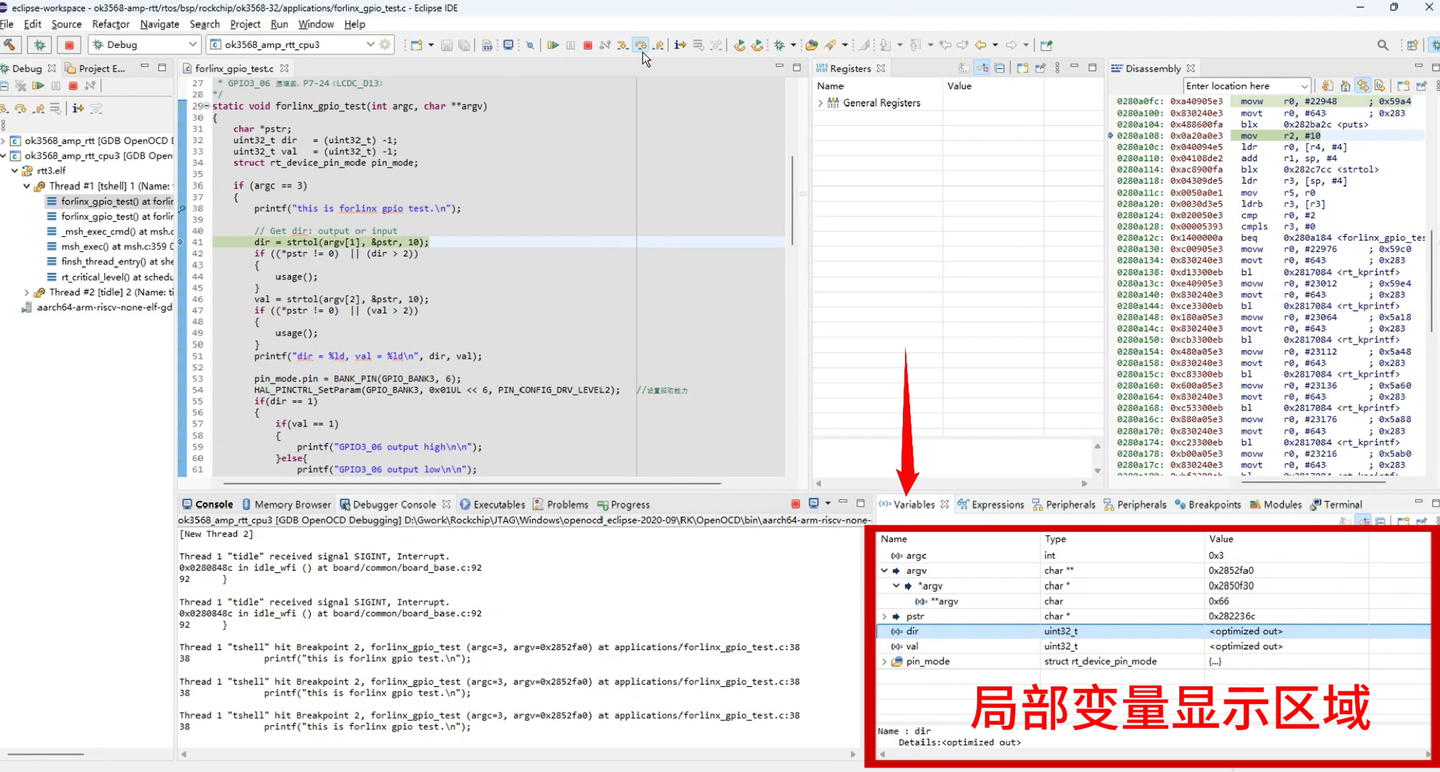Open the Terminal tab
This screenshot has width=1440, height=772.
click(x=1336, y=505)
